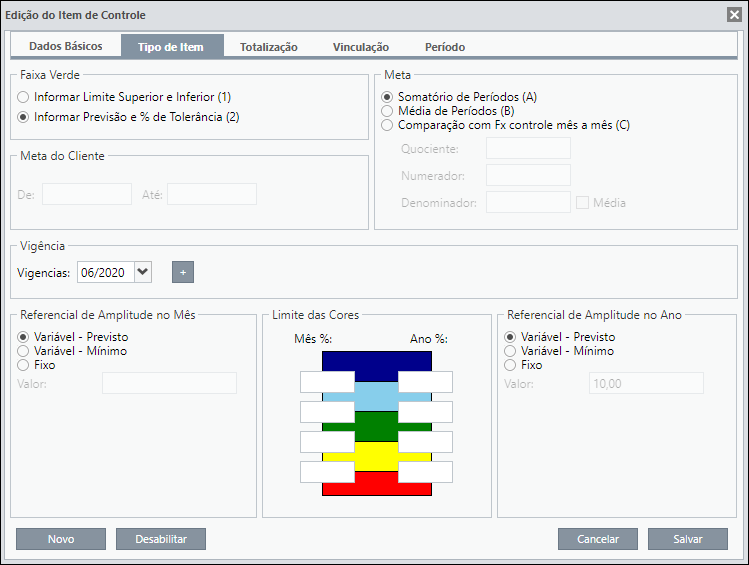Image resolution: width=749 pixels, height=565 pixels.
Task: Open the Totalização tab
Action: tap(269, 47)
